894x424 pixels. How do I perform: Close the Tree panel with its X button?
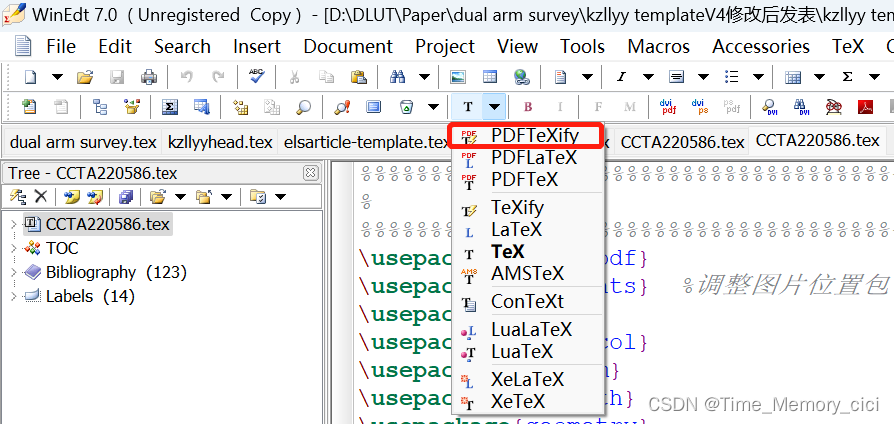click(x=310, y=172)
